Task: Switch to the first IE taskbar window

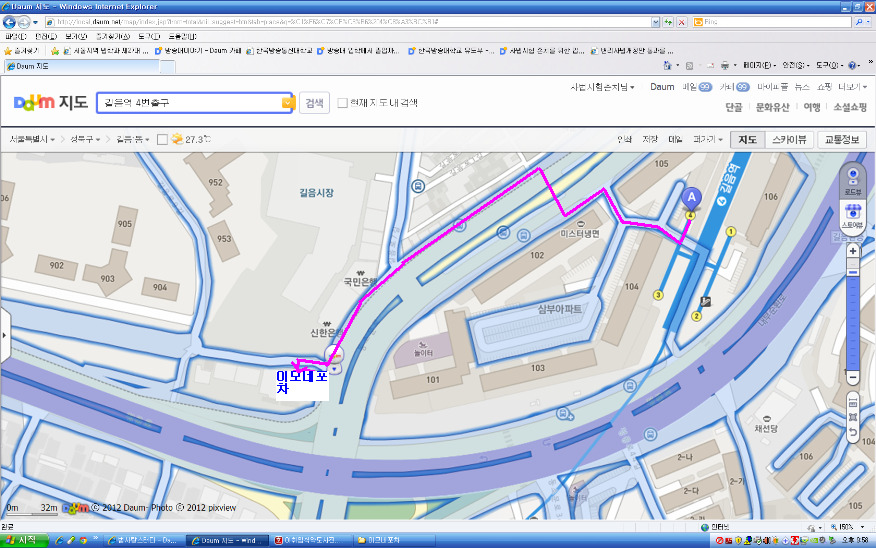Action: click(144, 540)
